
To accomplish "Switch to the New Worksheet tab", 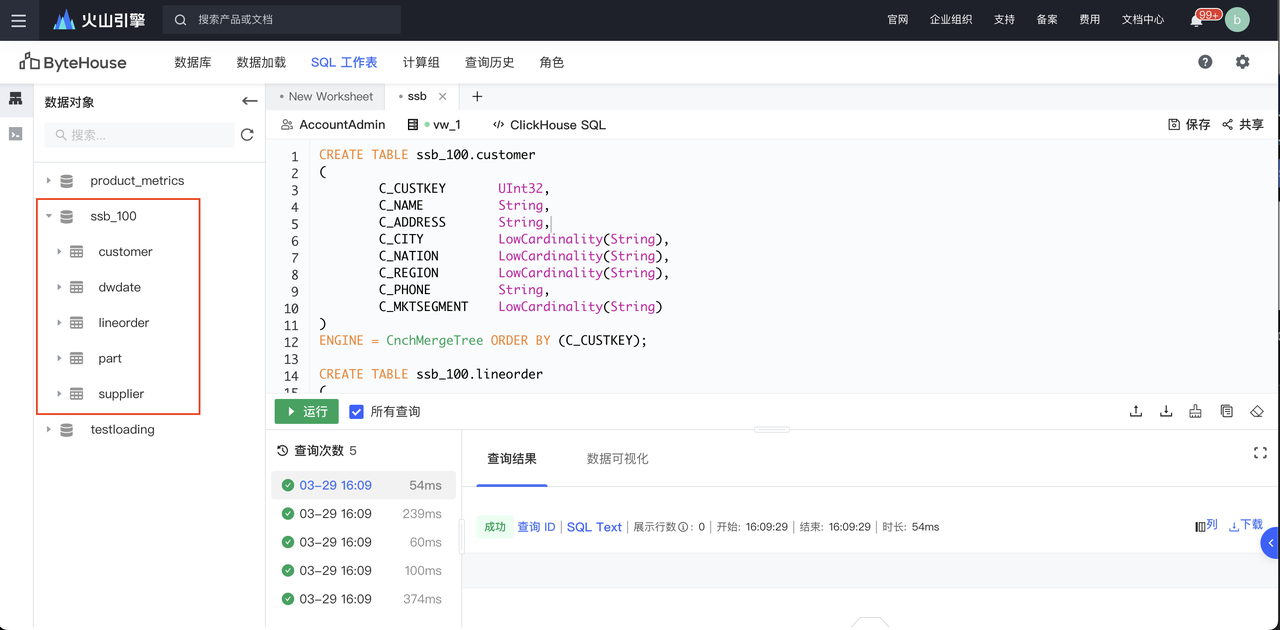I will [x=329, y=97].
